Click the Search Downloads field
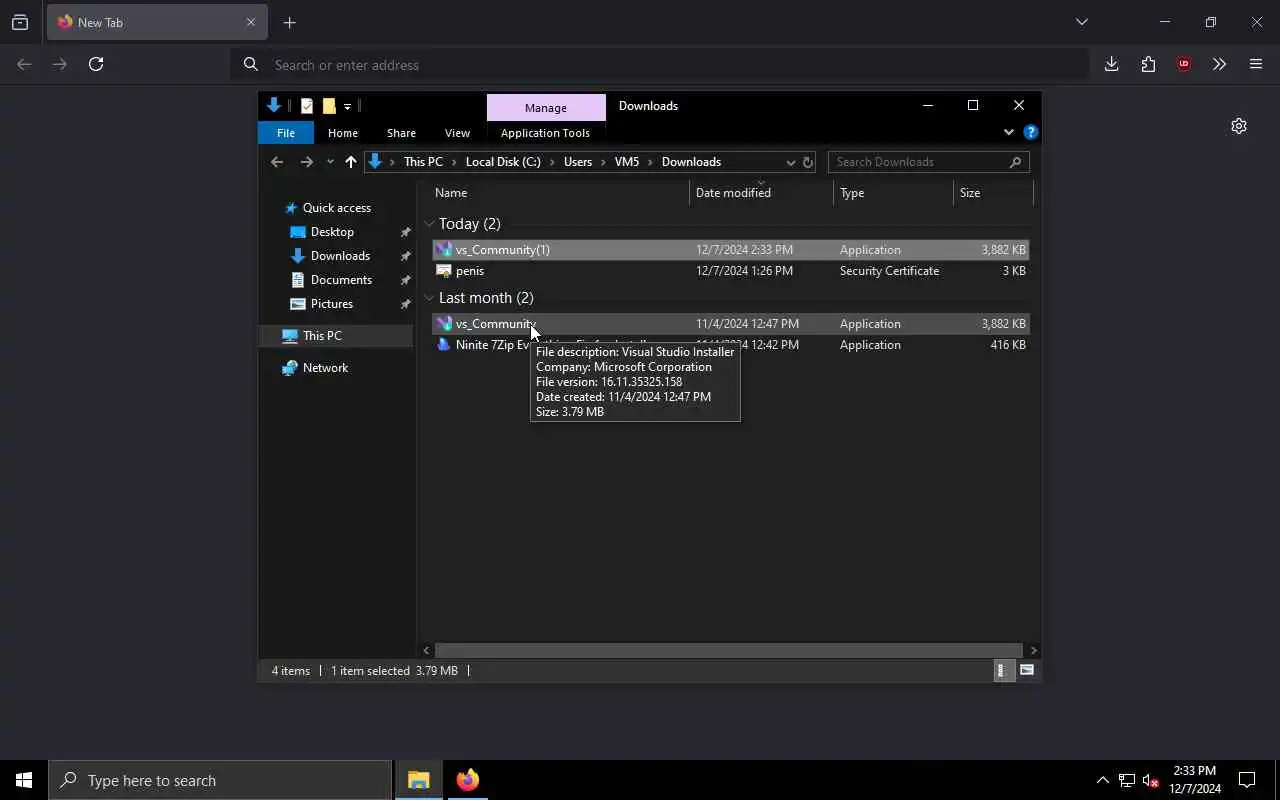Screen dimensions: 1280x800 point(928,162)
